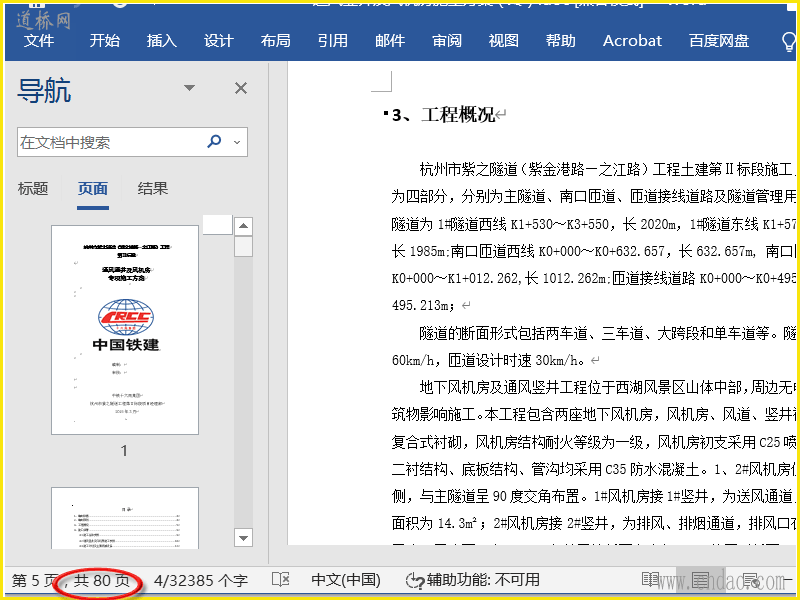
Task: Open navigation pane options dropdown arrow
Action: coord(189,88)
